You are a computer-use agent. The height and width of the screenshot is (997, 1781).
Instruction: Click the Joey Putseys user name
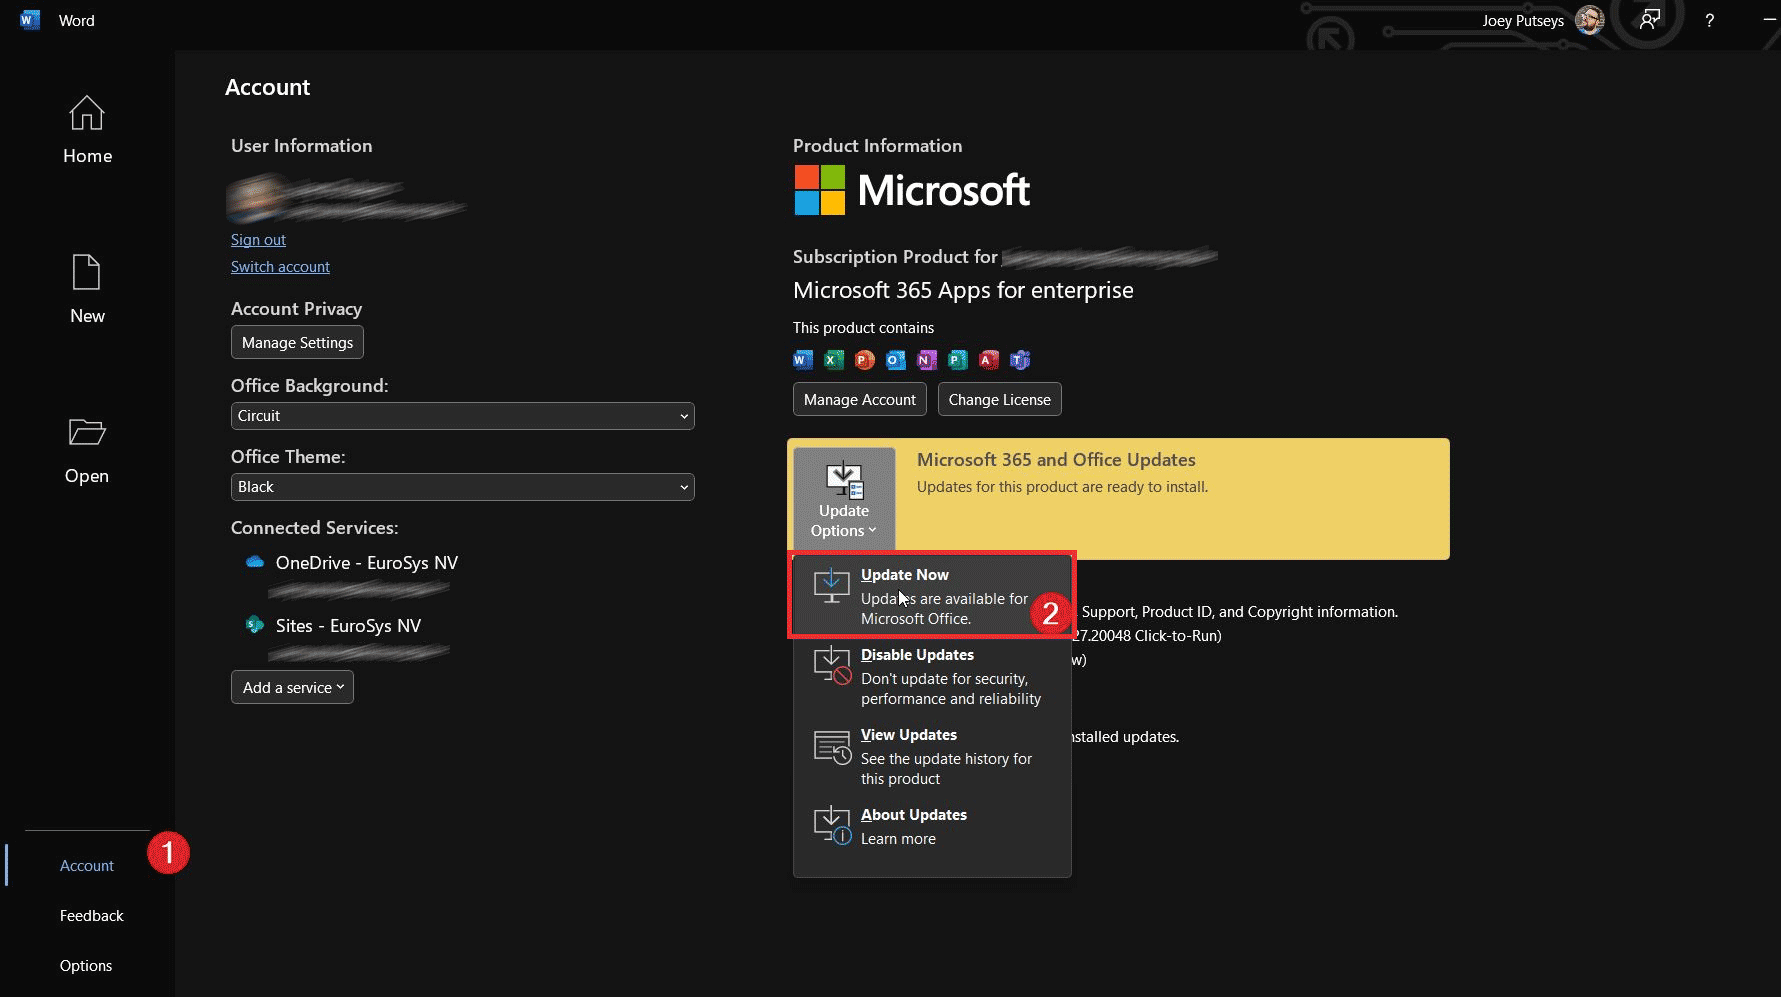pyautogui.click(x=1523, y=21)
